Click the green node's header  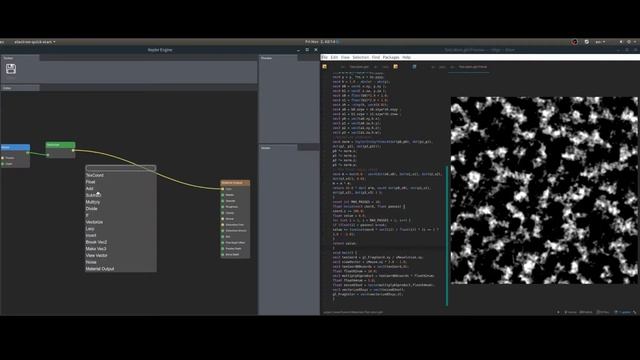pyautogui.click(x=60, y=145)
